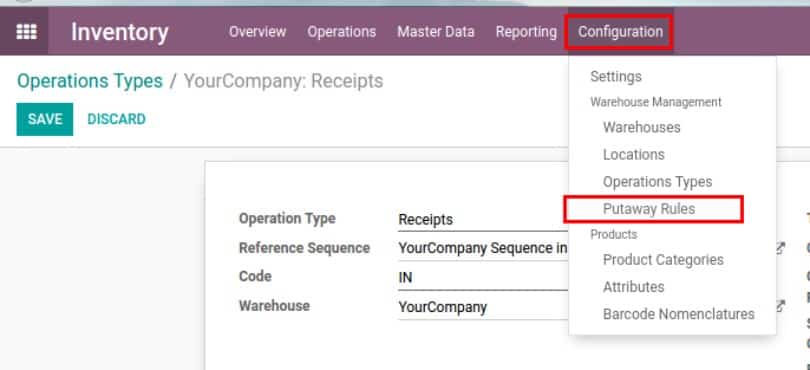
Task: Expand the Reporting menu
Action: tap(526, 32)
